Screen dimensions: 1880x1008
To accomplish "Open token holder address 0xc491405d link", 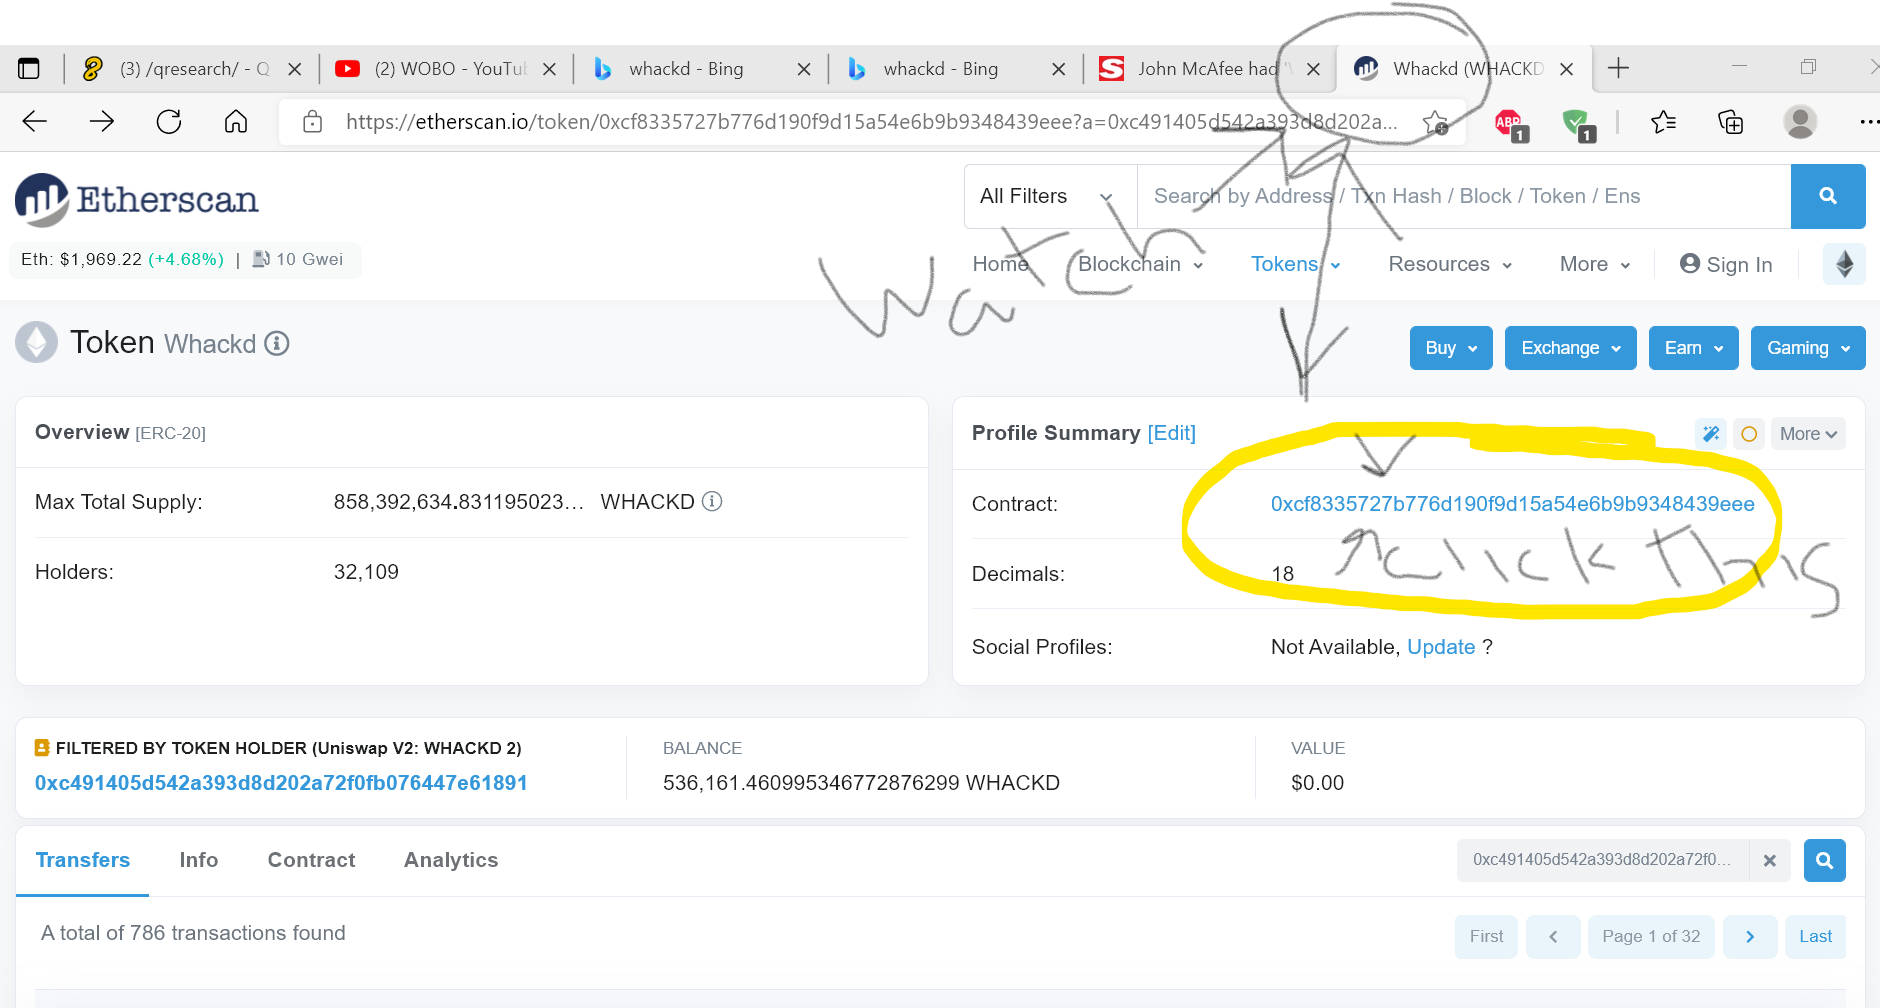I will coord(281,783).
